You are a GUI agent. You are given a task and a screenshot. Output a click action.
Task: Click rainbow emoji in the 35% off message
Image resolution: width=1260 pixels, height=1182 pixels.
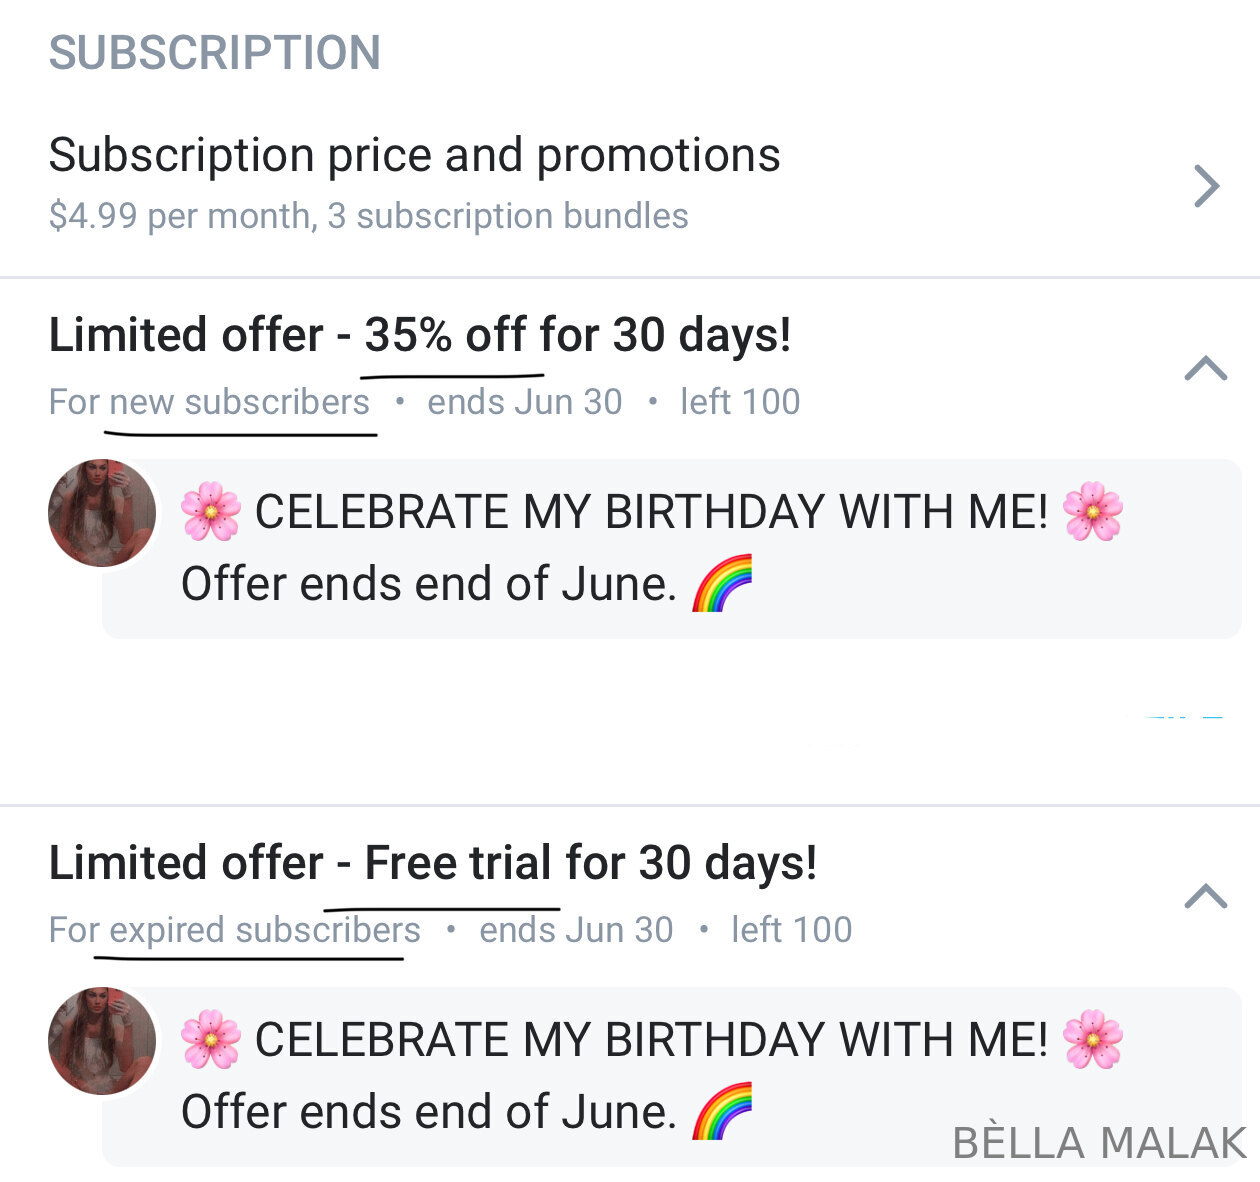[x=721, y=584]
